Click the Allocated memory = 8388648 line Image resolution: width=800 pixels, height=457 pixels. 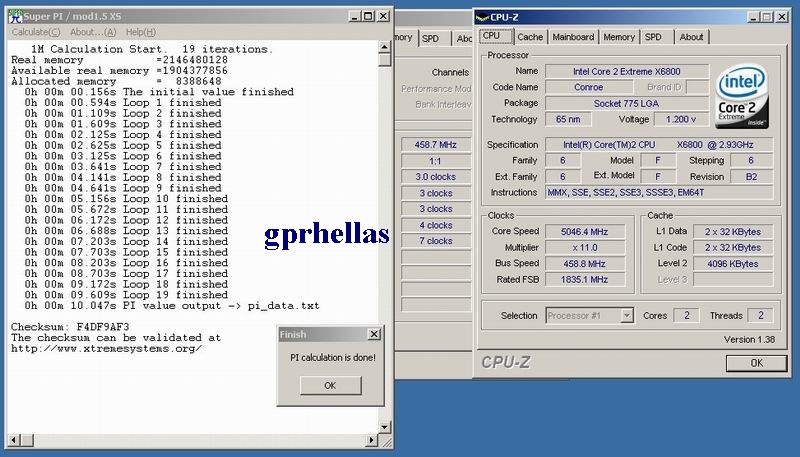[x=116, y=82]
